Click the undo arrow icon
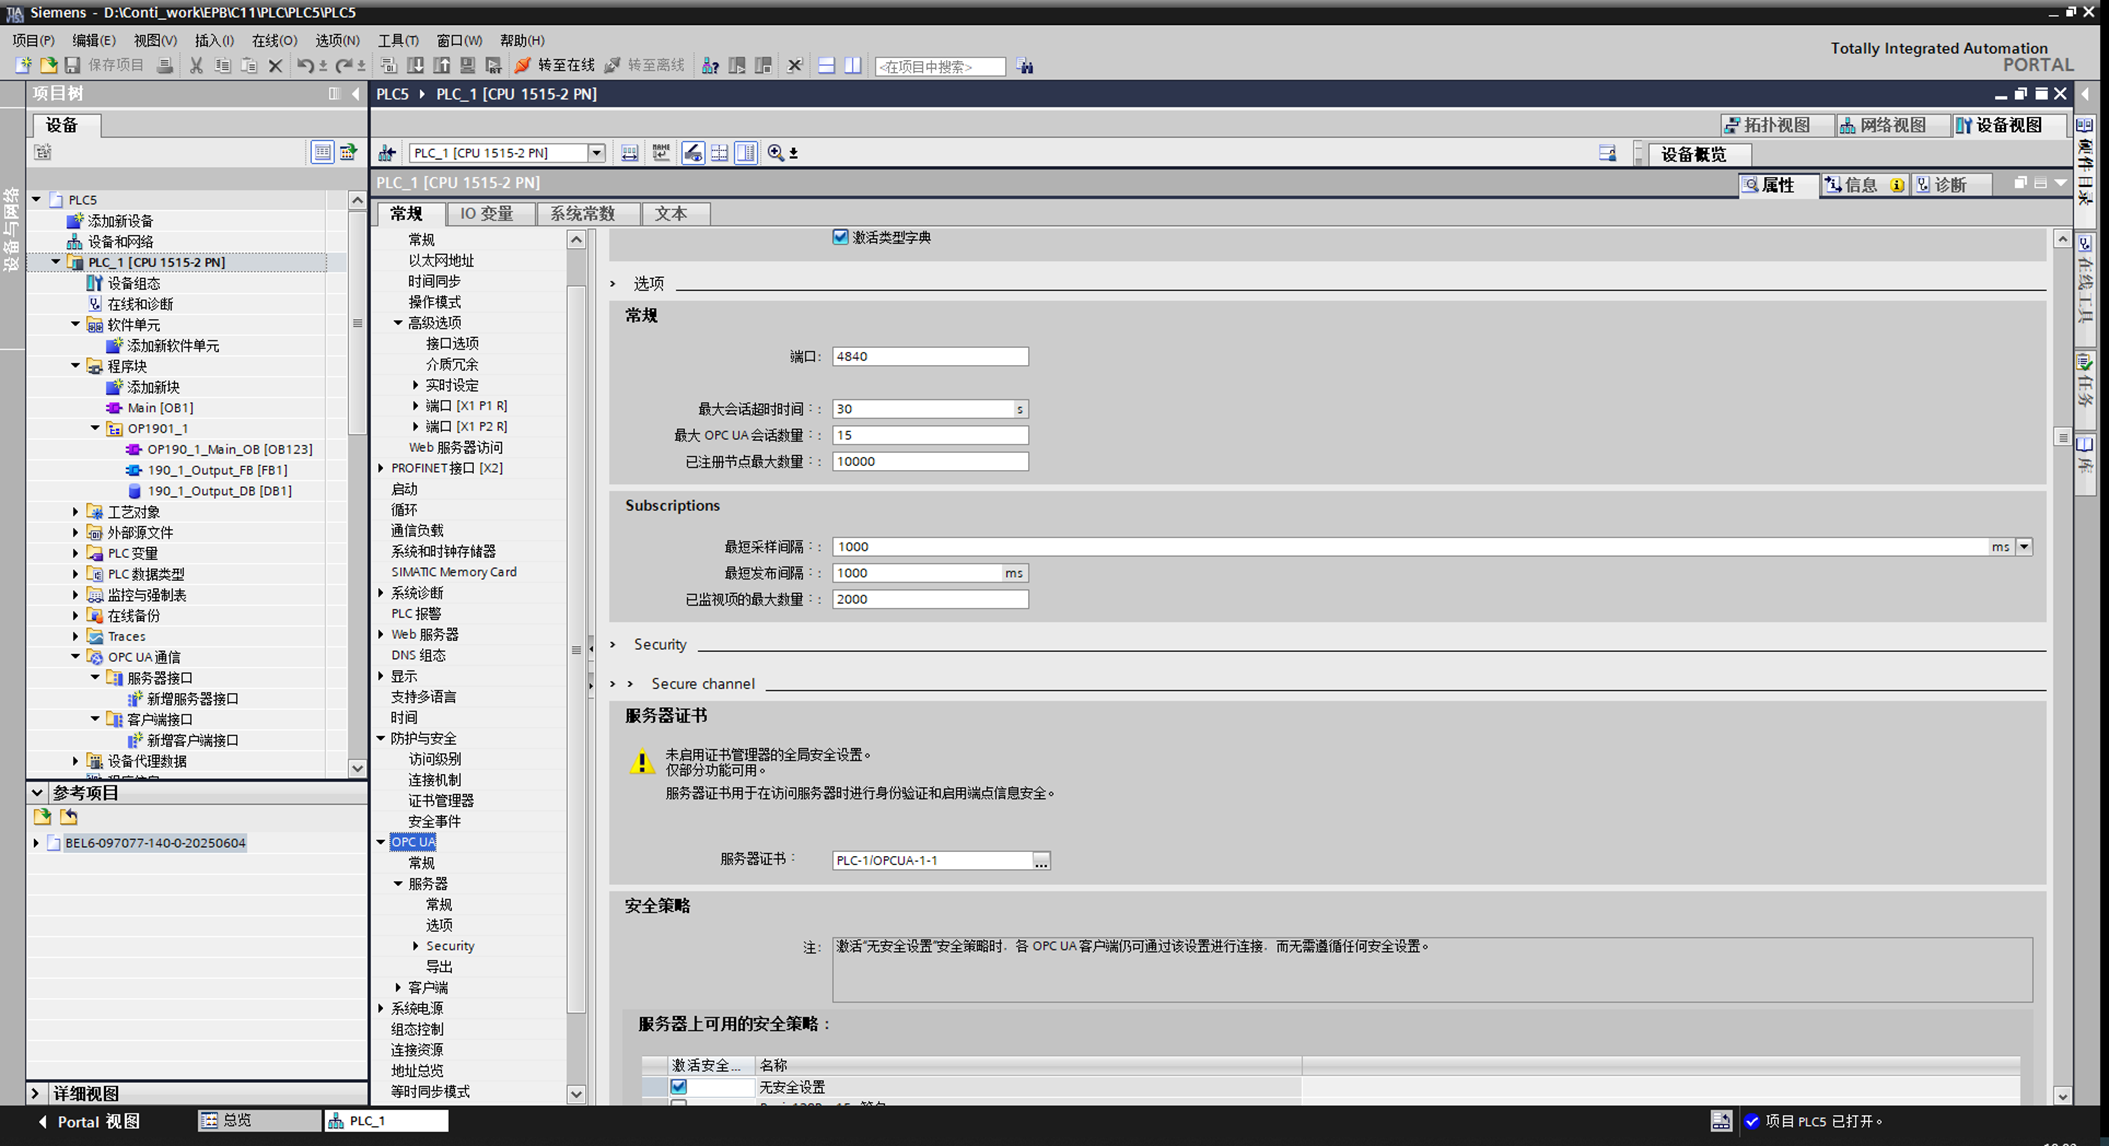This screenshot has height=1146, width=2109. 305,66
